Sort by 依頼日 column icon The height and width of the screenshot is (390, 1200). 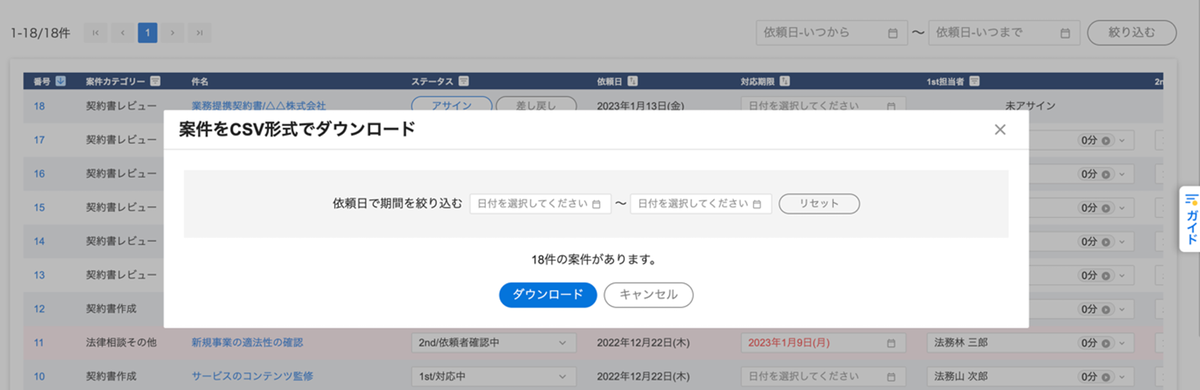tap(634, 80)
